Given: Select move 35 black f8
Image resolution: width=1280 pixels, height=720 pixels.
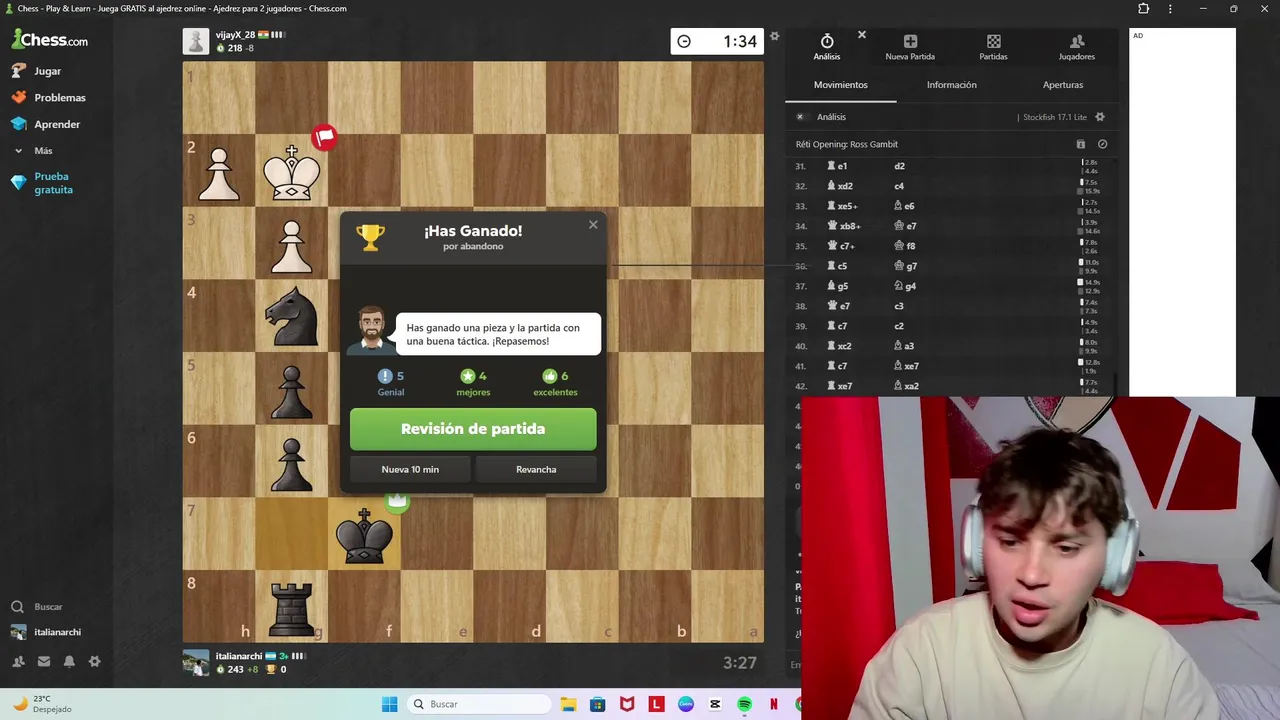Looking at the screenshot, I should 904,246.
